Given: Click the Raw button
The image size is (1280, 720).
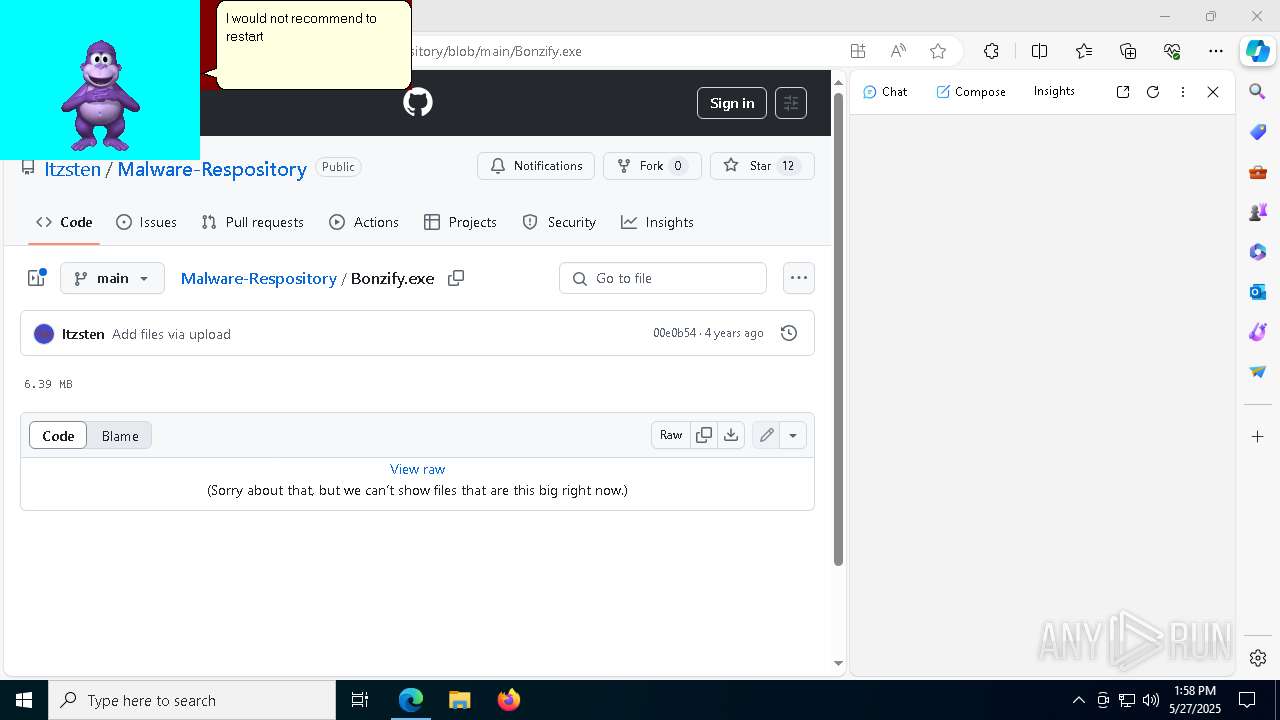Looking at the screenshot, I should point(671,435).
